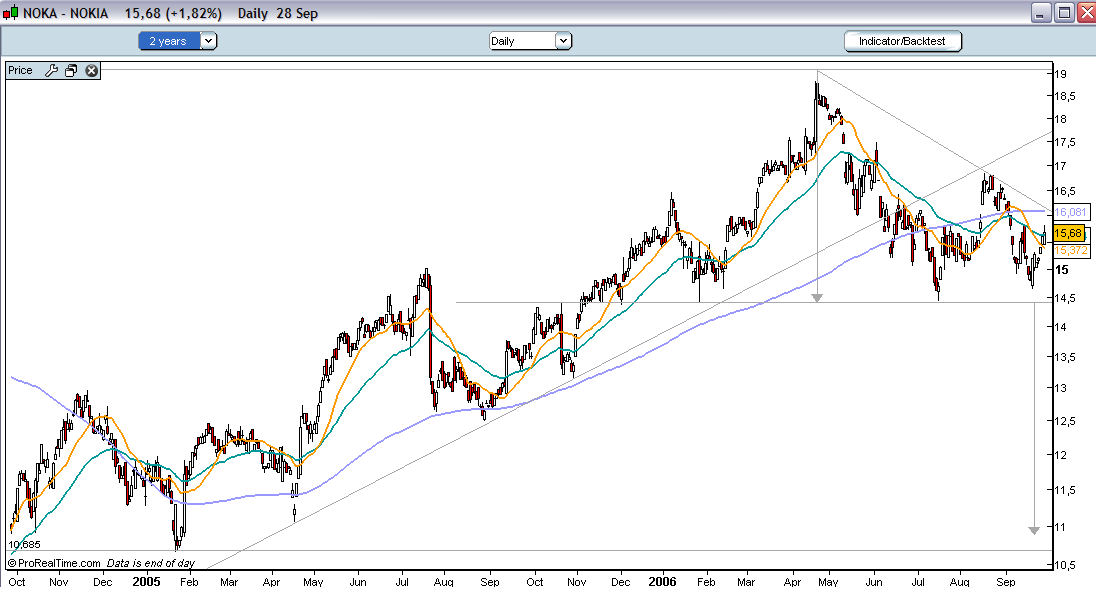The height and width of the screenshot is (598, 1098).
Task: Click the Price panel label
Action: [x=20, y=71]
